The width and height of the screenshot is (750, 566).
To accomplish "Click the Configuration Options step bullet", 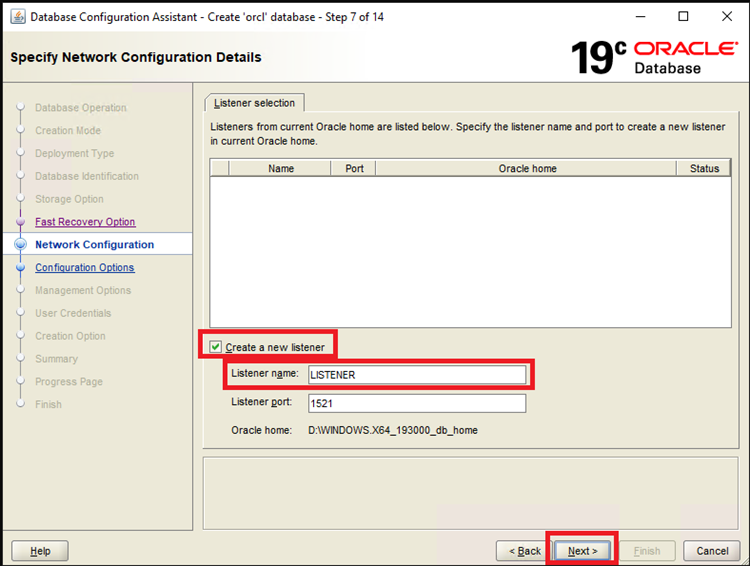I will (x=21, y=267).
